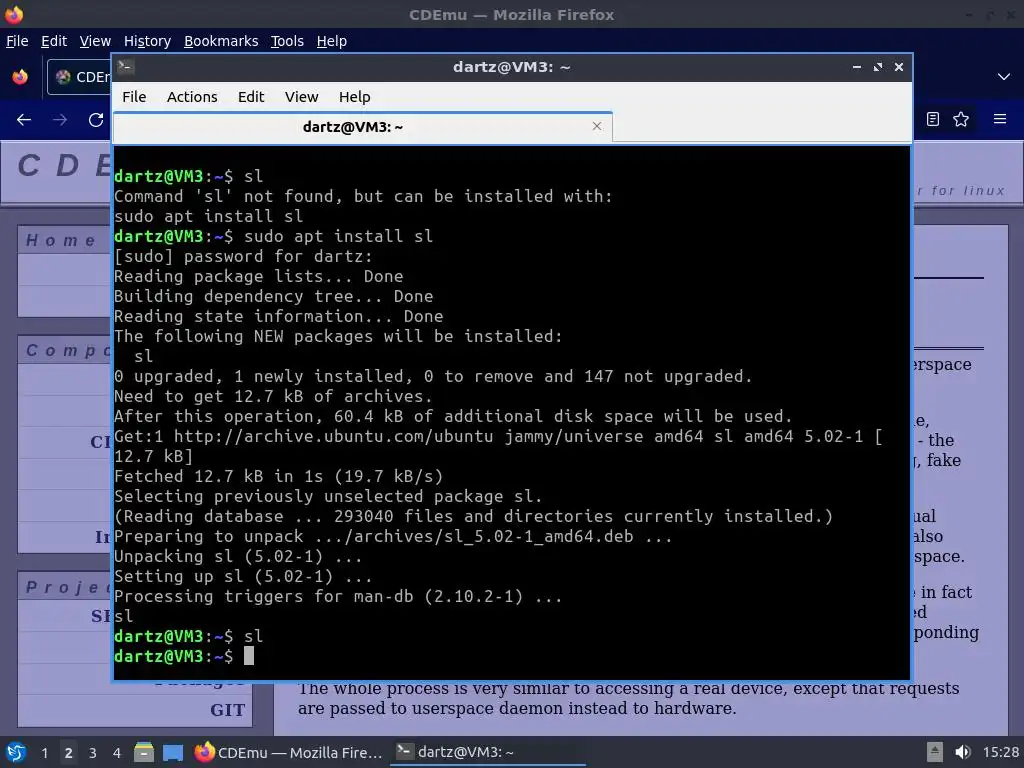The image size is (1024, 768).
Task: Click the archive.ubuntu.com URL in terminal output
Action: [333, 436]
